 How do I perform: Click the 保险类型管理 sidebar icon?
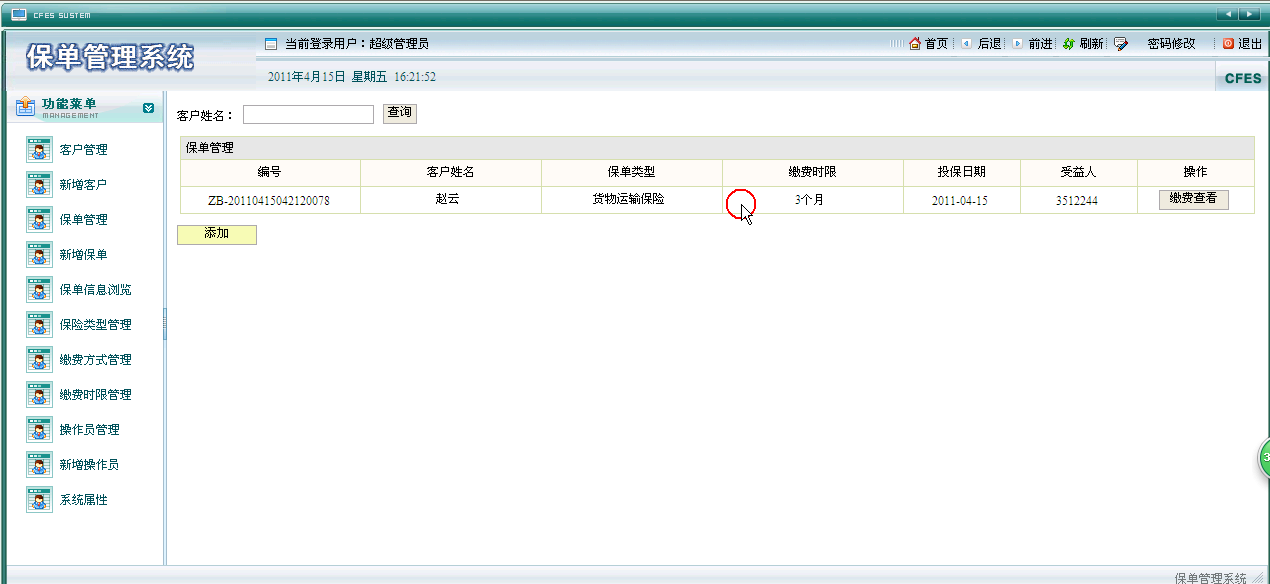39,325
